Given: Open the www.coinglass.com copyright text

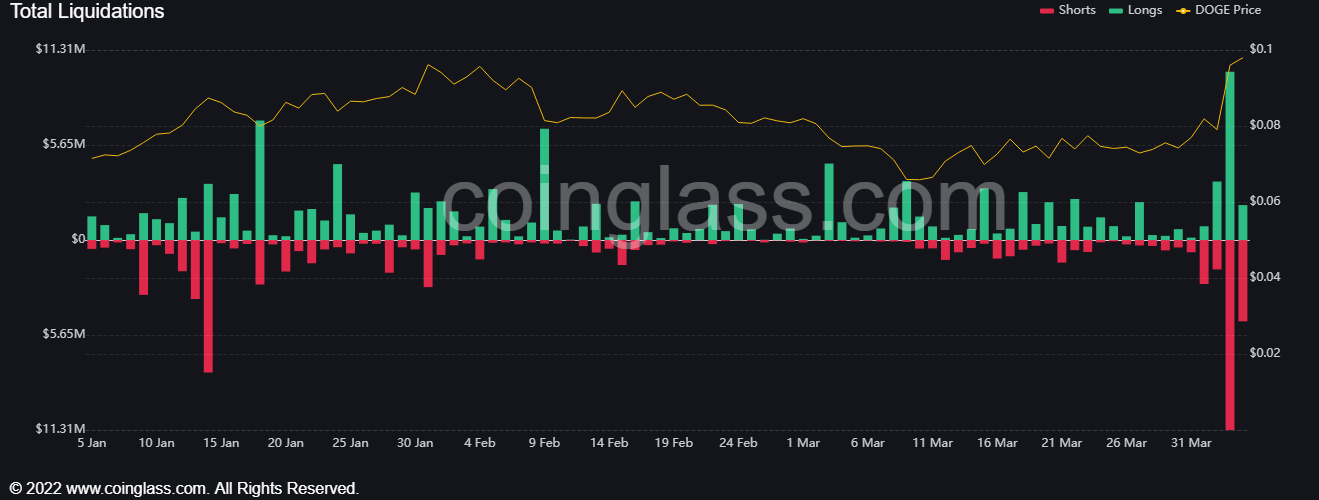Looking at the screenshot, I should point(184,489).
